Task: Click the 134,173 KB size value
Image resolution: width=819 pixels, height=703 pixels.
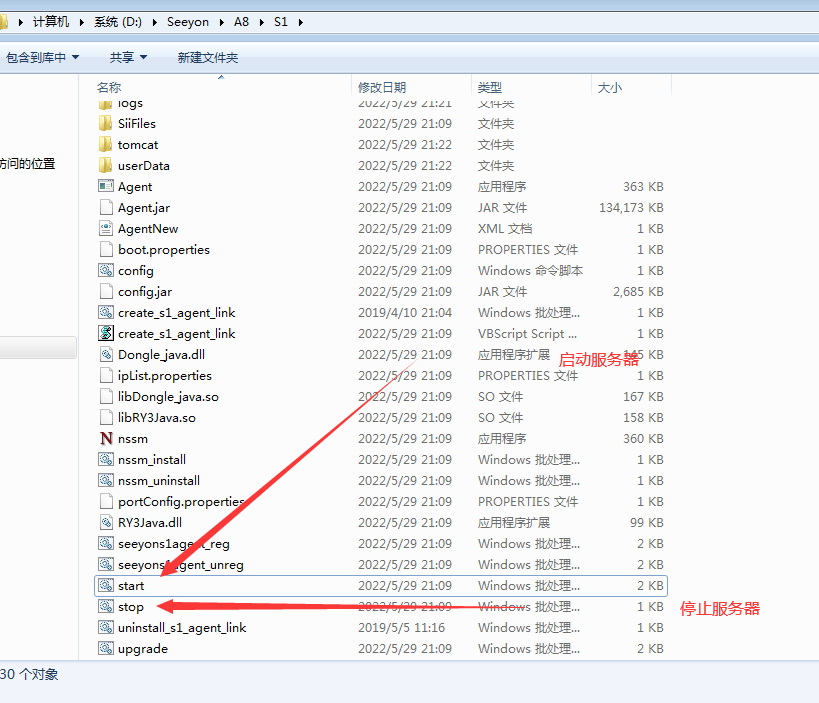Action: 631,208
